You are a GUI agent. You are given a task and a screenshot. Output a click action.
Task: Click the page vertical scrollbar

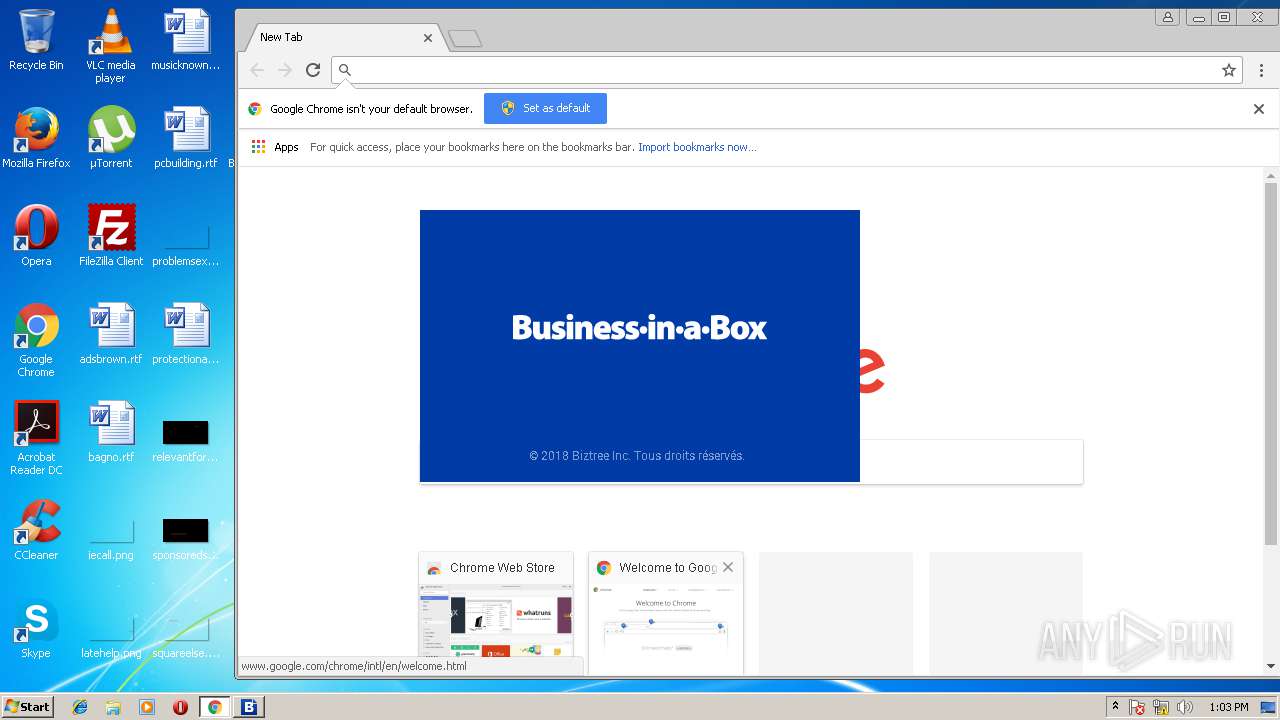point(1271,364)
